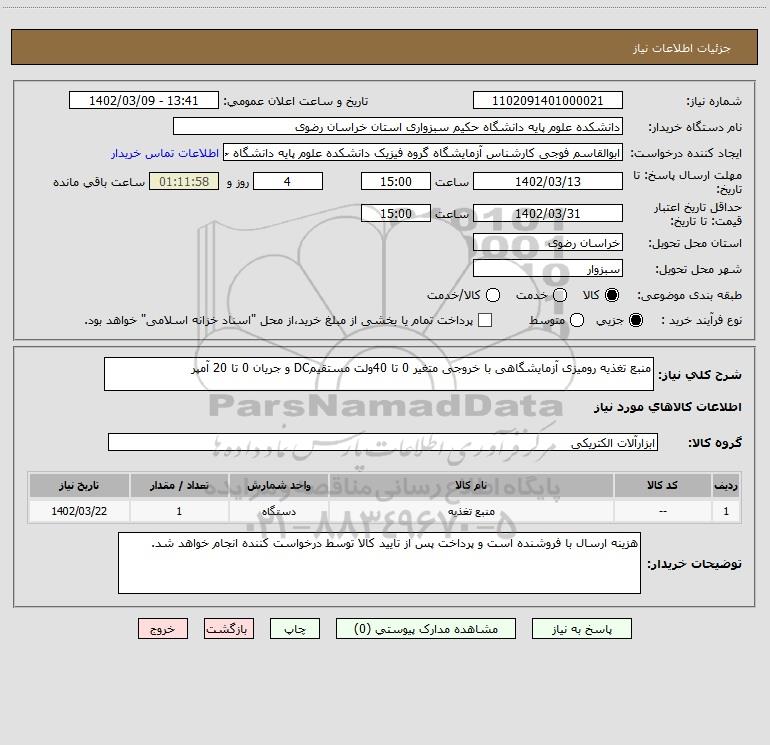Click the تعداد / مقدار column header

[179, 485]
